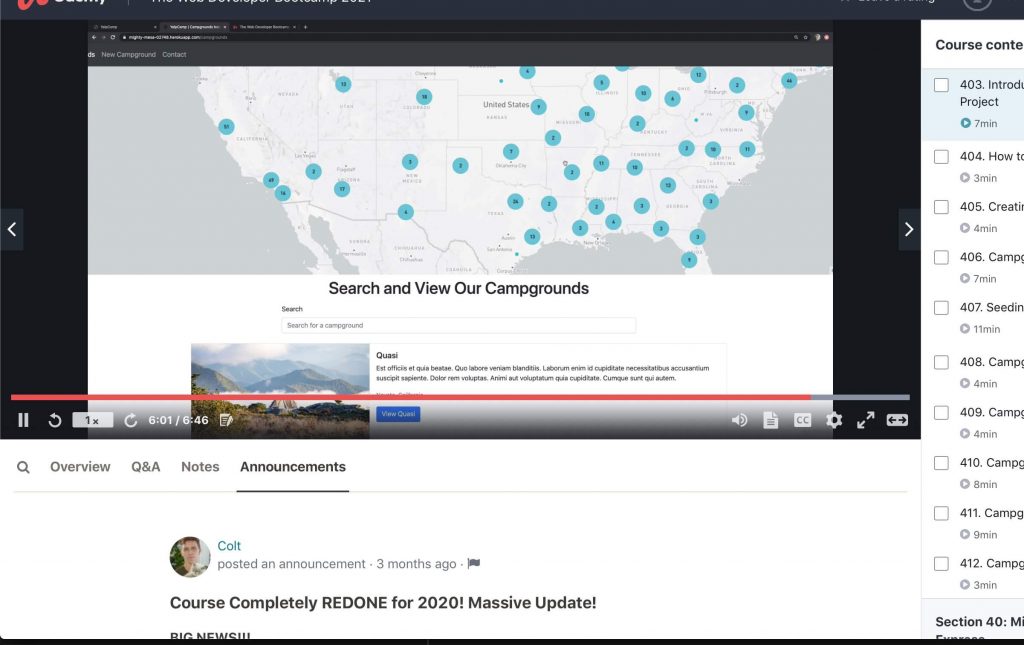Click the play icon beside 3min of lecture 404
Viewport: 1024px width, 645px height.
click(965, 178)
